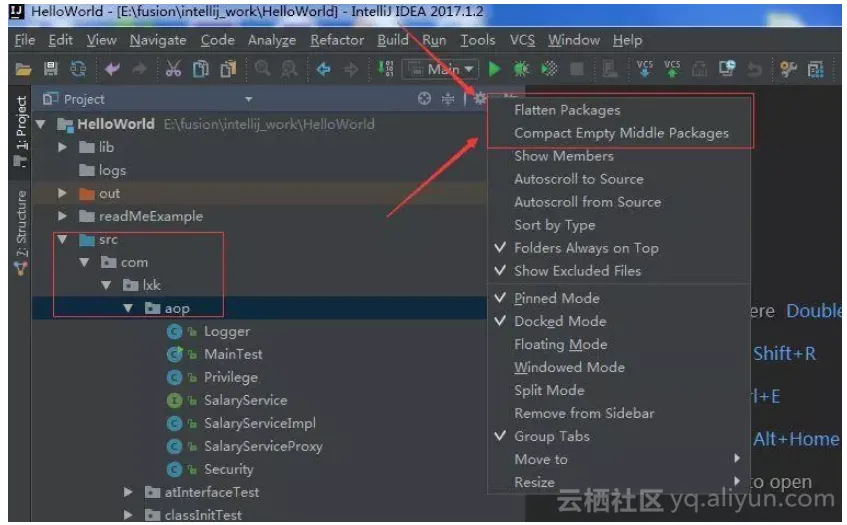Click the Find magnifier icon
The height and width of the screenshot is (525, 847).
pyautogui.click(x=263, y=68)
